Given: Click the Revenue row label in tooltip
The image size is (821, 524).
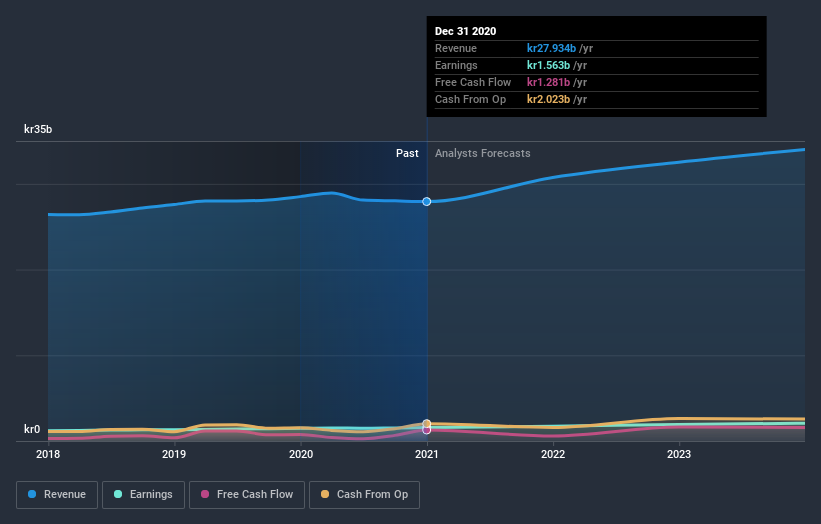Looking at the screenshot, I should pyautogui.click(x=456, y=48).
